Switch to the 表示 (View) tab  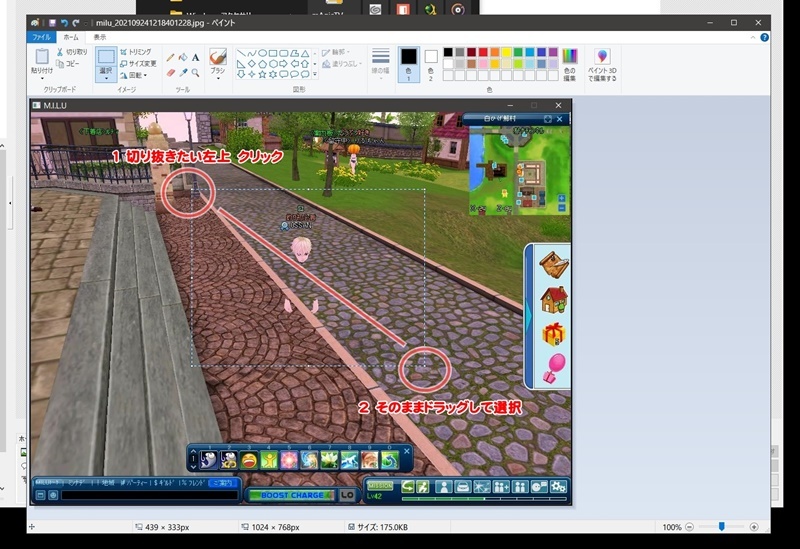point(100,36)
